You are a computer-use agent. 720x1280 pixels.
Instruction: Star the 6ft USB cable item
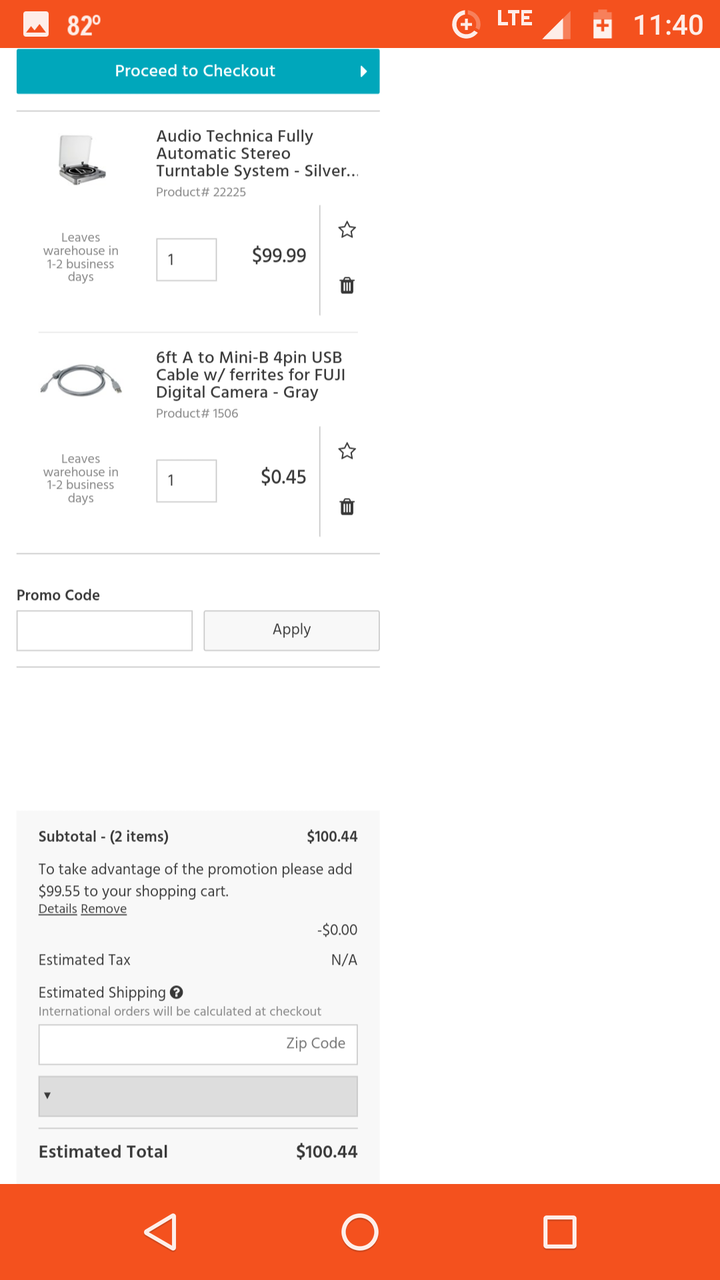tap(347, 451)
